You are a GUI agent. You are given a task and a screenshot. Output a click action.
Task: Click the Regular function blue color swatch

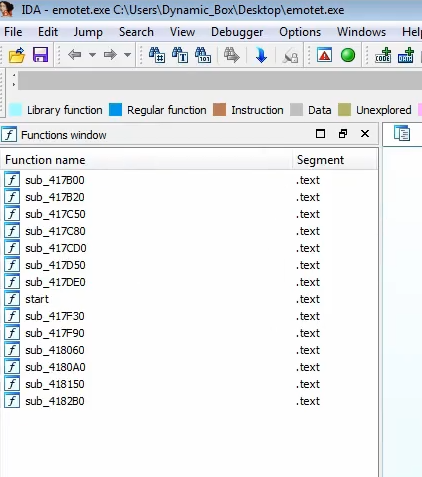tap(115, 110)
